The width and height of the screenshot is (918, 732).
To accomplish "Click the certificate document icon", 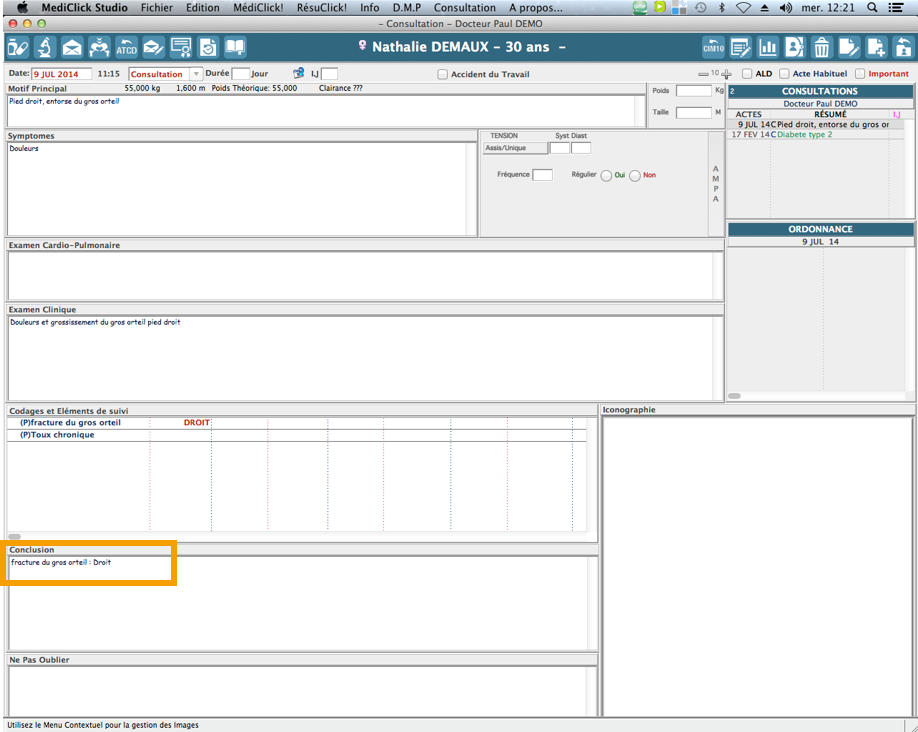I will 181,47.
